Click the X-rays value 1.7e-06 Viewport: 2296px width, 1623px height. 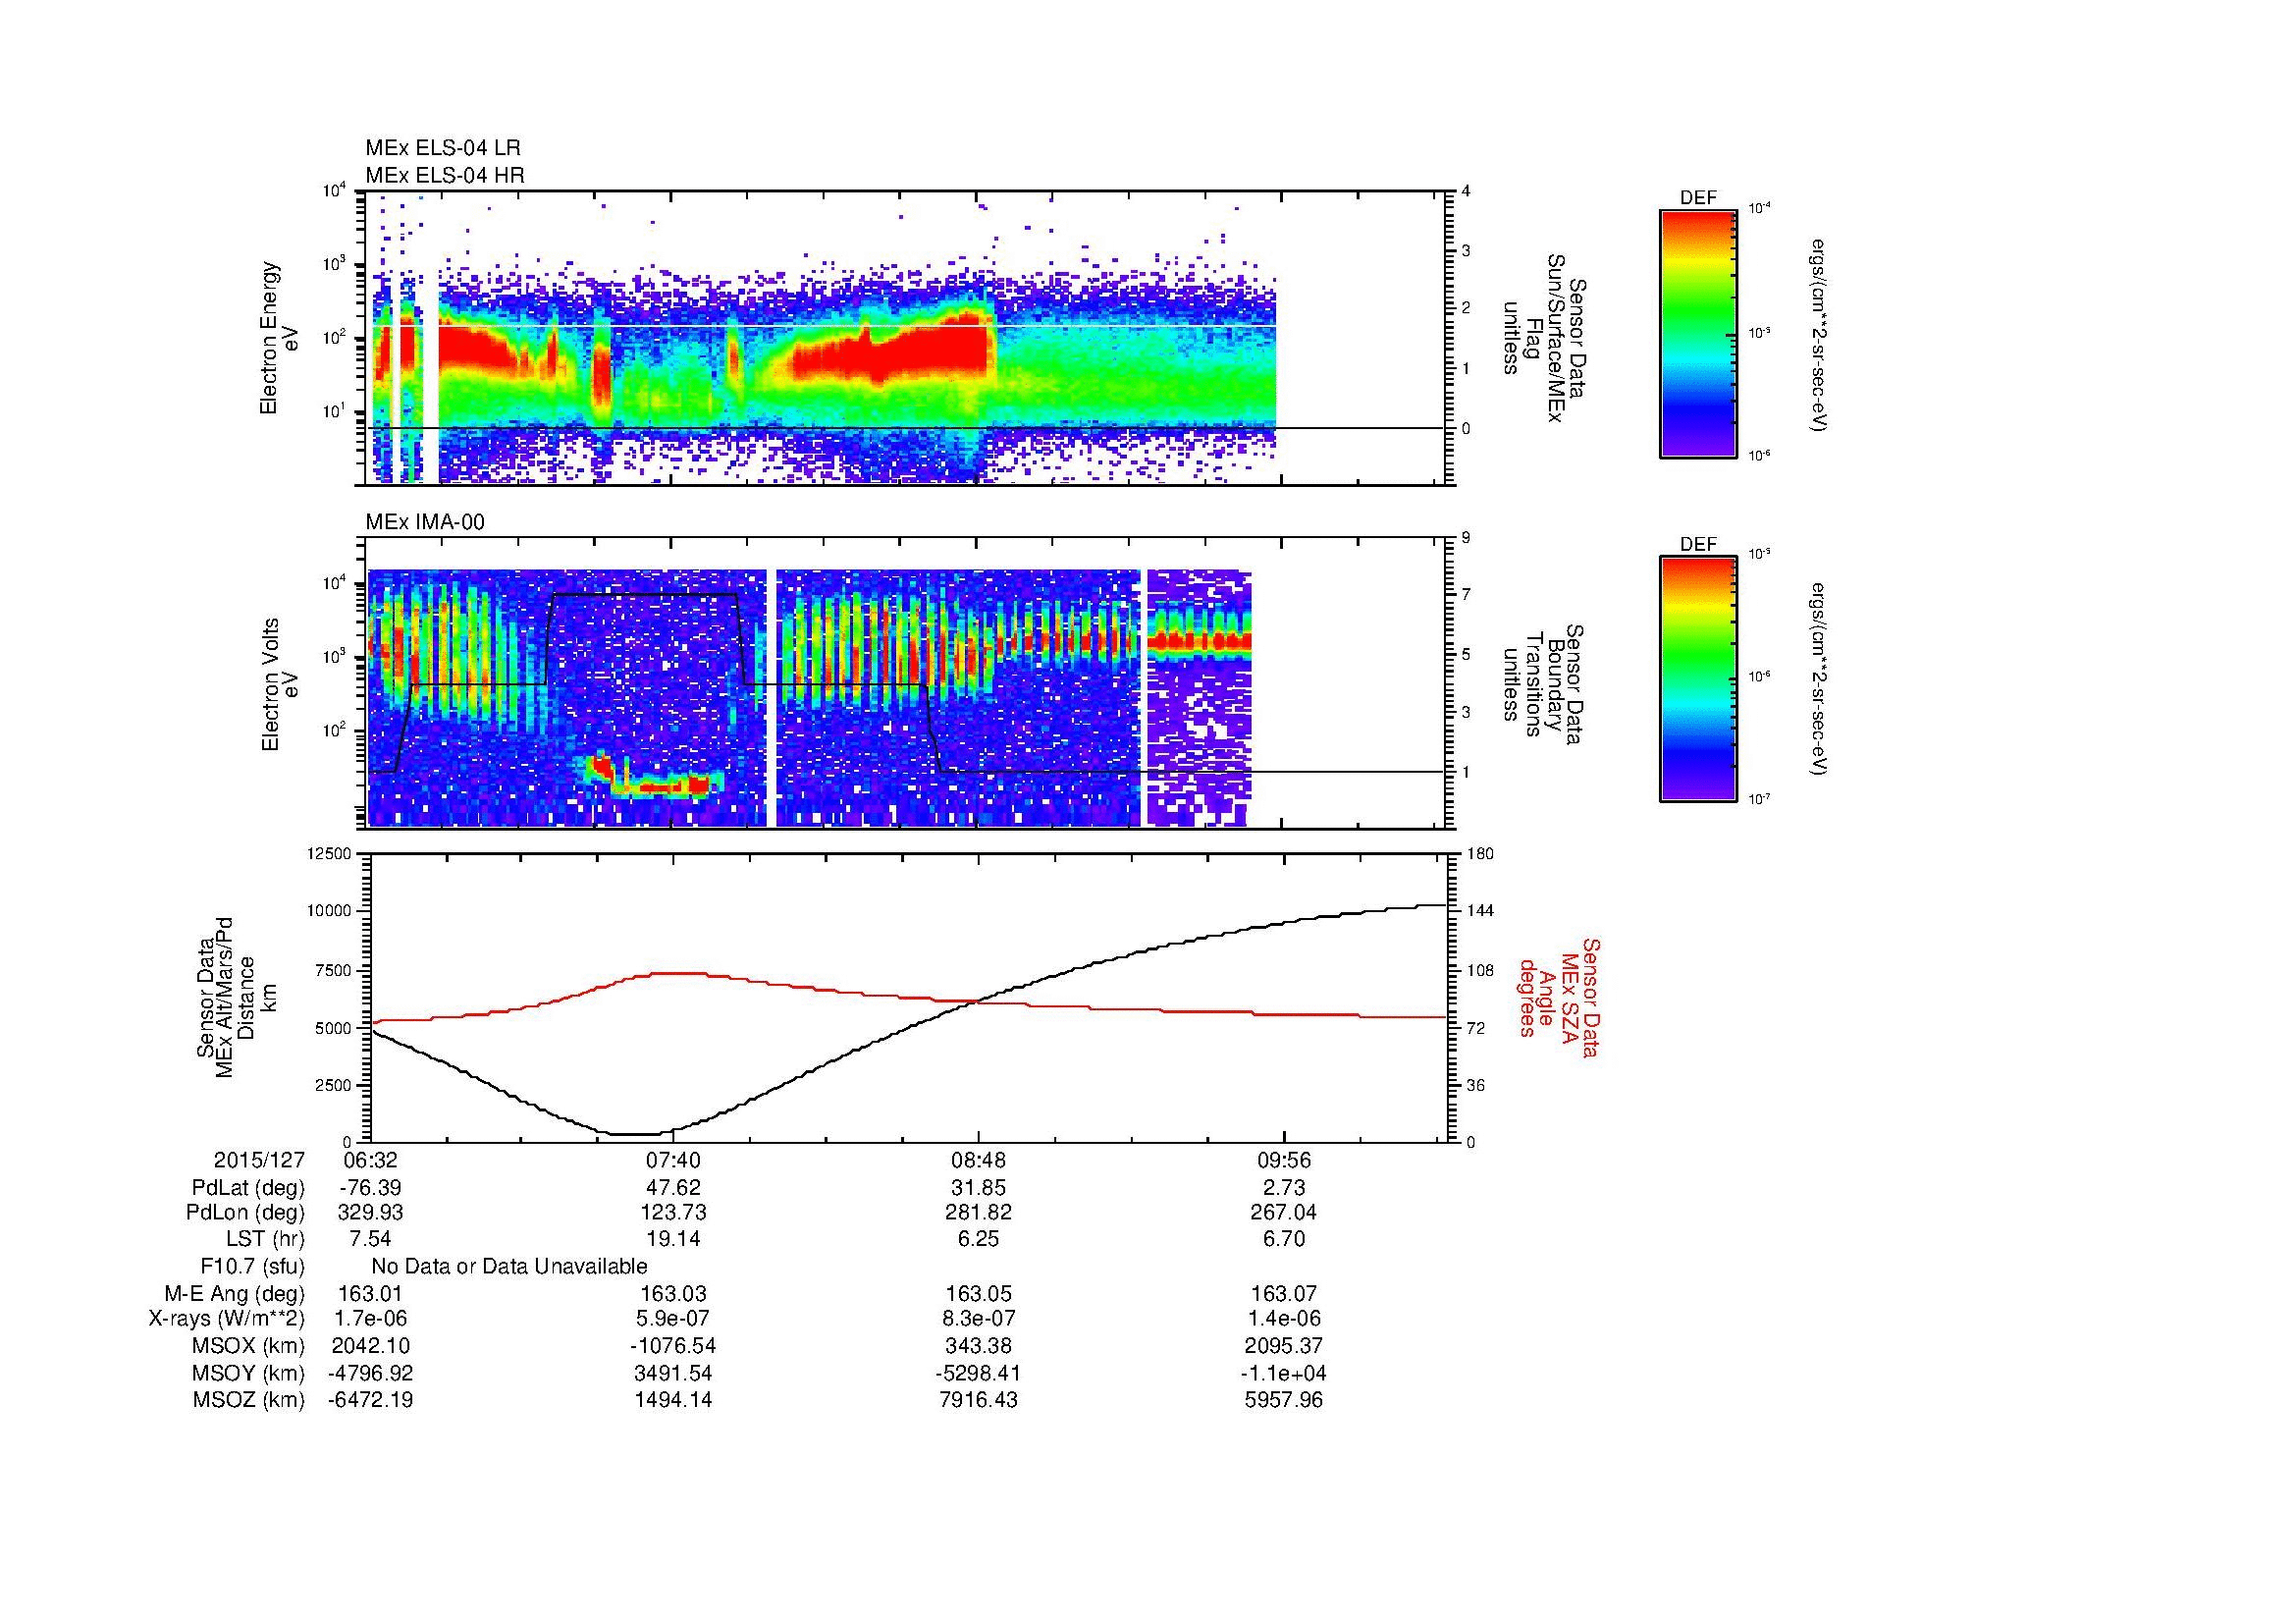[370, 1320]
